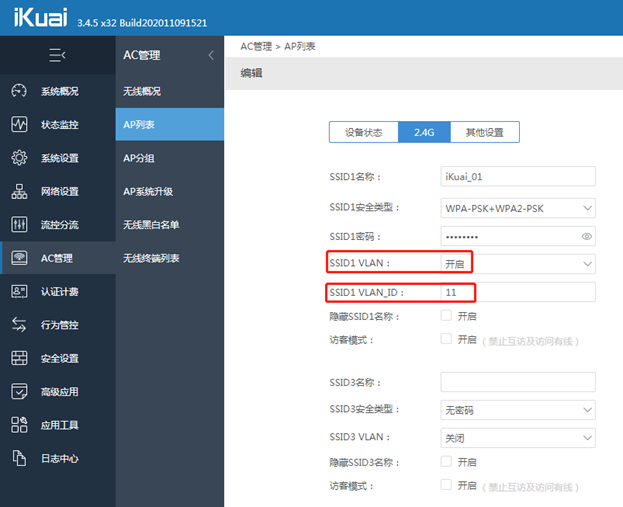Viewport: 623px width, 507px height.
Task: Click the 网络设置 network icon
Action: [19, 191]
